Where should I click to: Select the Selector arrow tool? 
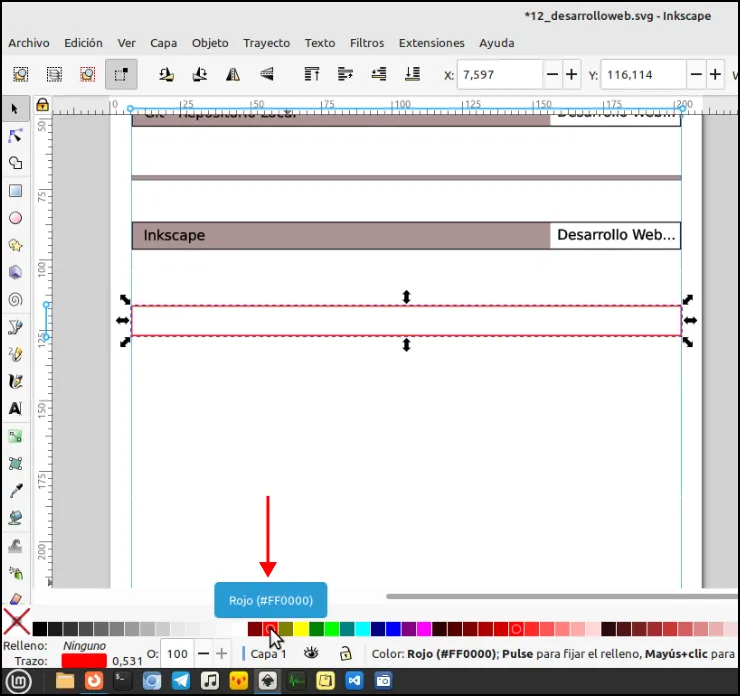(15, 109)
